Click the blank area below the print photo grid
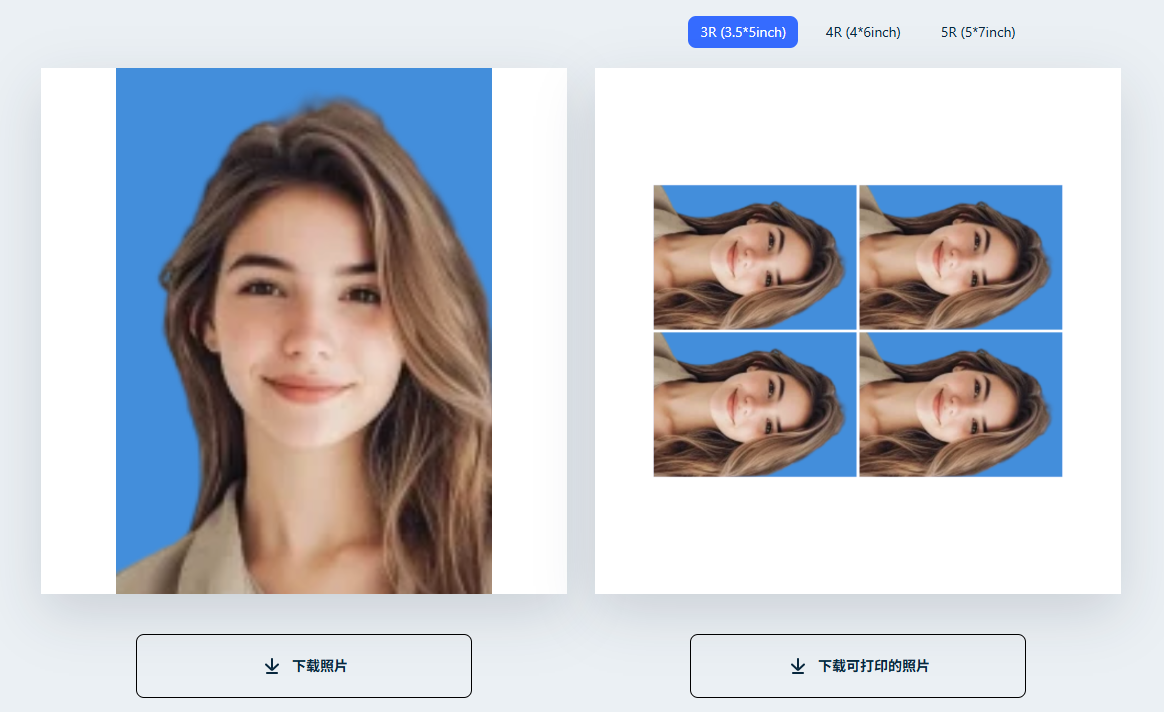This screenshot has height=712, width=1164. [x=857, y=535]
